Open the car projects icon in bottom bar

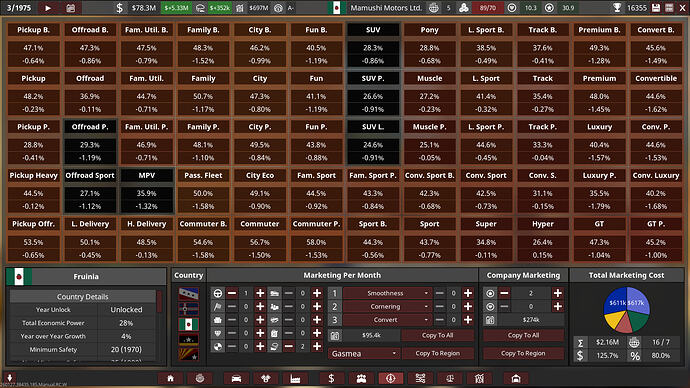tap(236, 378)
